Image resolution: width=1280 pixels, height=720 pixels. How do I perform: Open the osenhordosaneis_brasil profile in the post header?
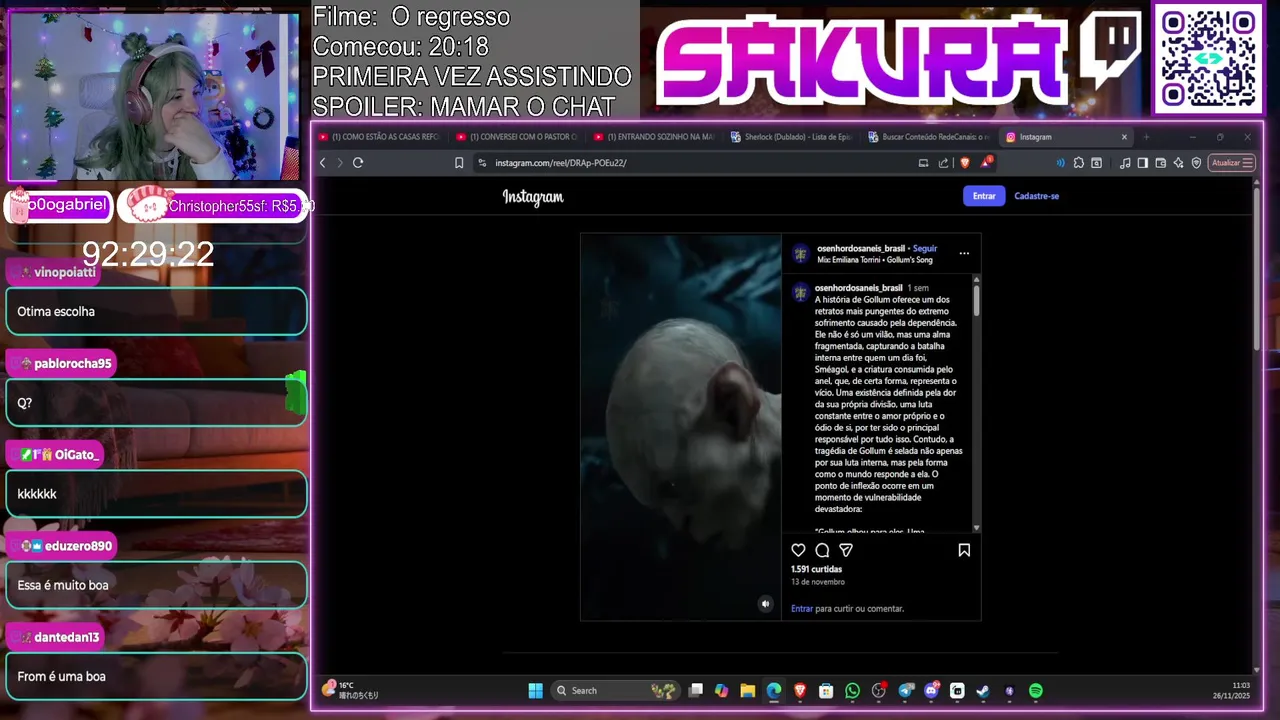[860, 248]
